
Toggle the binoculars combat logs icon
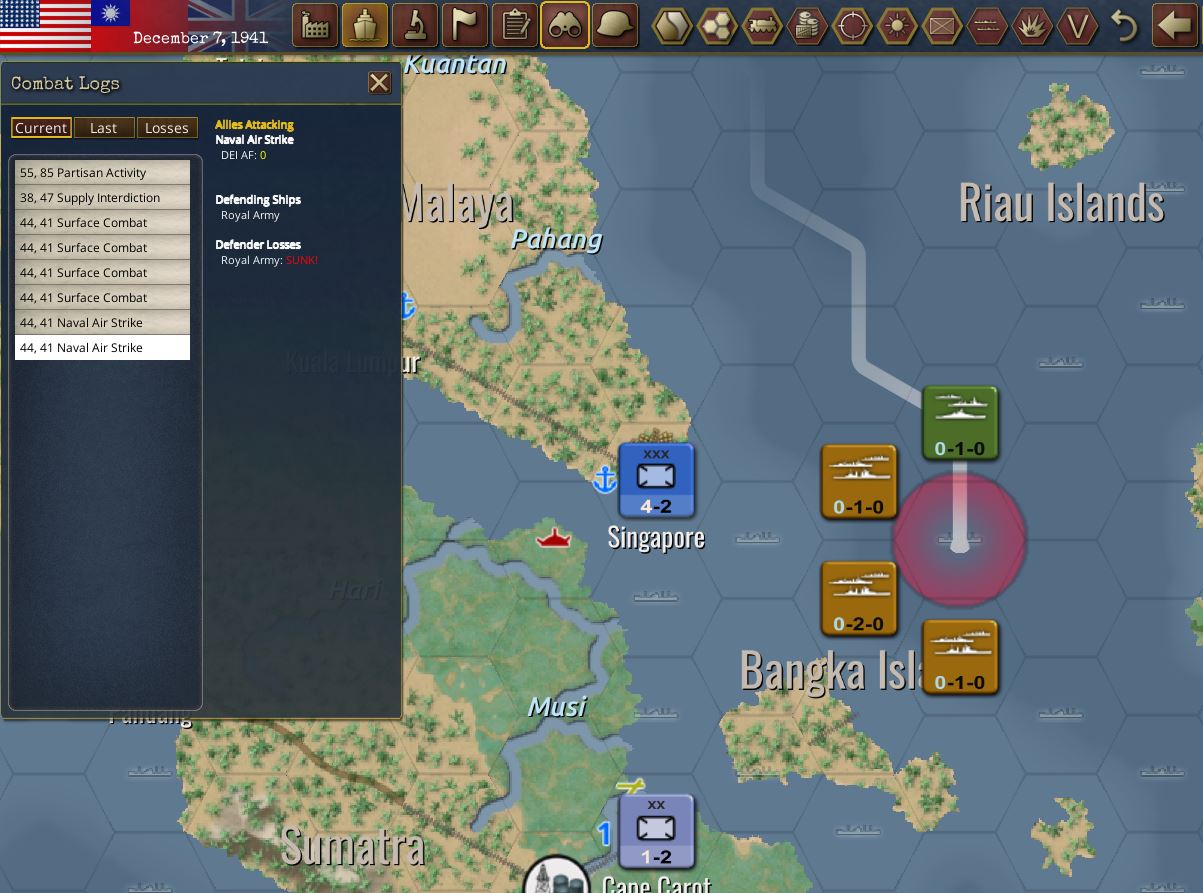click(565, 25)
